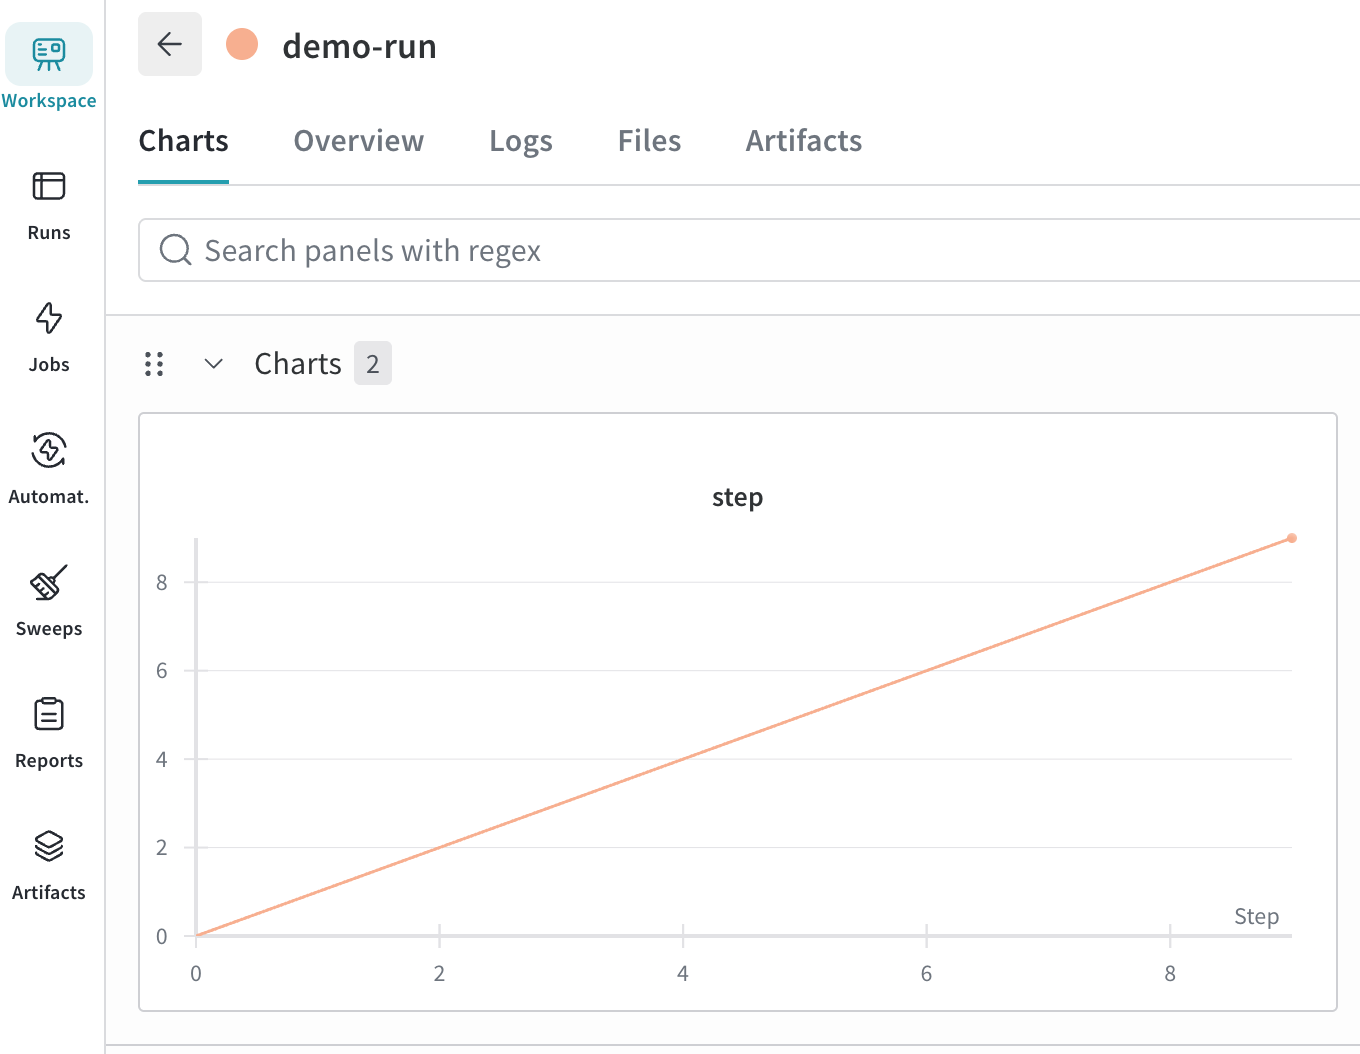1360x1054 pixels.
Task: Select the Charts tab
Action: point(183,141)
